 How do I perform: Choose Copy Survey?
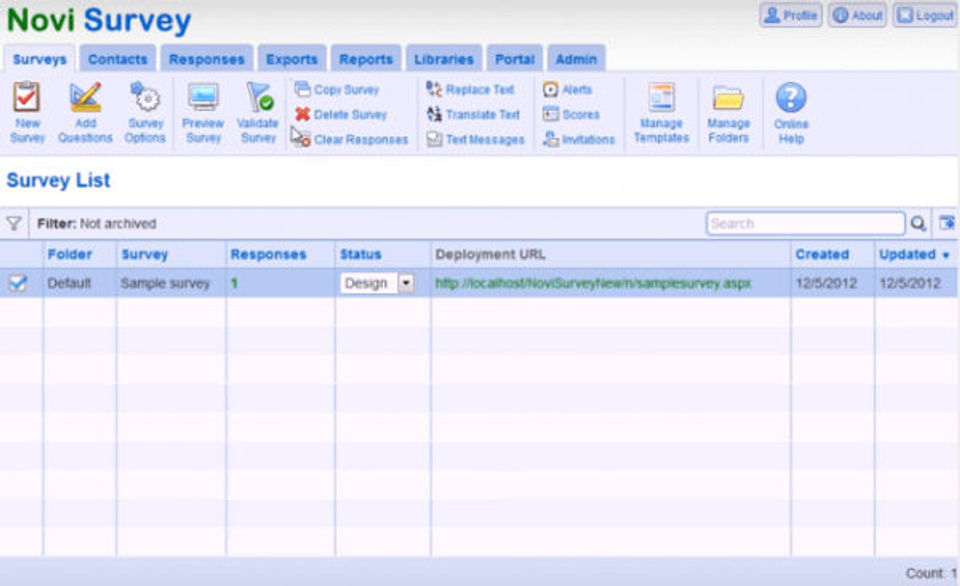pos(337,89)
